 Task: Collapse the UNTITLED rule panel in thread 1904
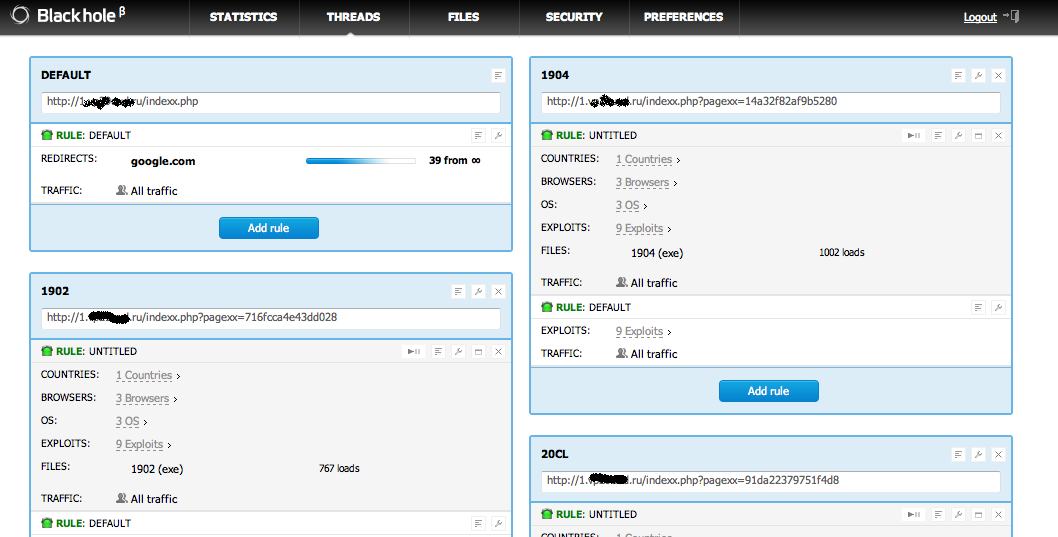pos(978,135)
